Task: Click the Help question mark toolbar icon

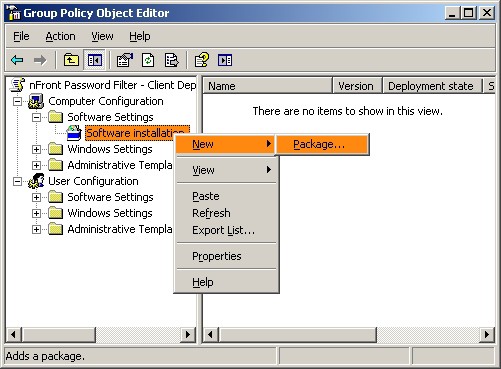Action: pyautogui.click(x=202, y=60)
